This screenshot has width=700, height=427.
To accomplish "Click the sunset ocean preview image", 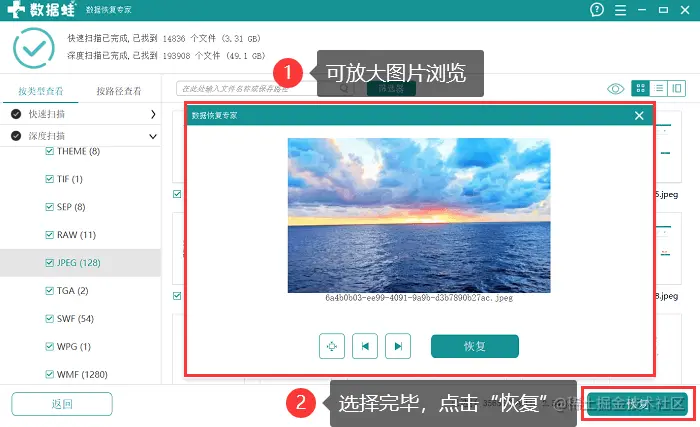I will point(419,215).
